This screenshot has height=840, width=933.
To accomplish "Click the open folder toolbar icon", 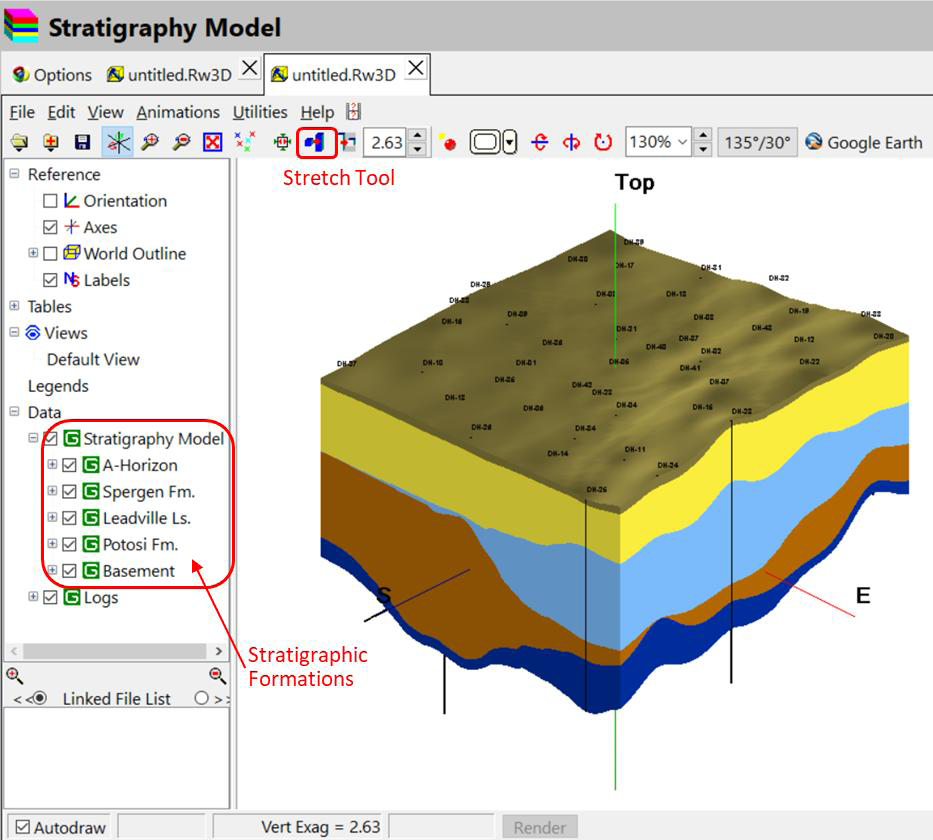I will pos(19,143).
